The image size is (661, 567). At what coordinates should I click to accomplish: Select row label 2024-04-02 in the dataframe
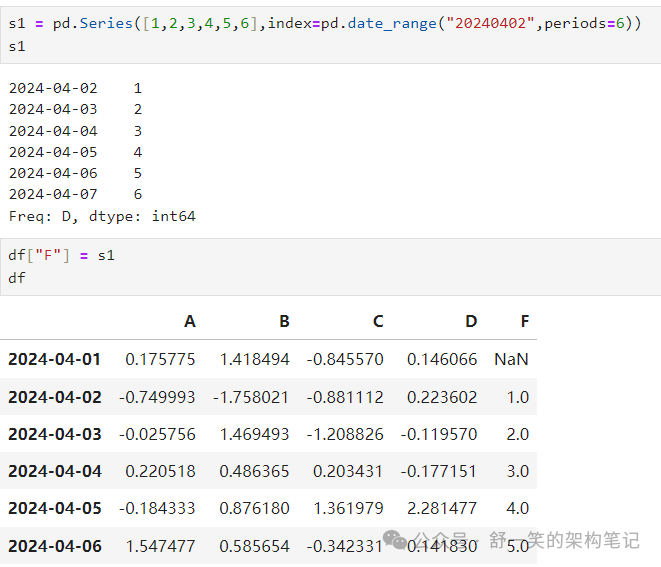pyautogui.click(x=55, y=397)
